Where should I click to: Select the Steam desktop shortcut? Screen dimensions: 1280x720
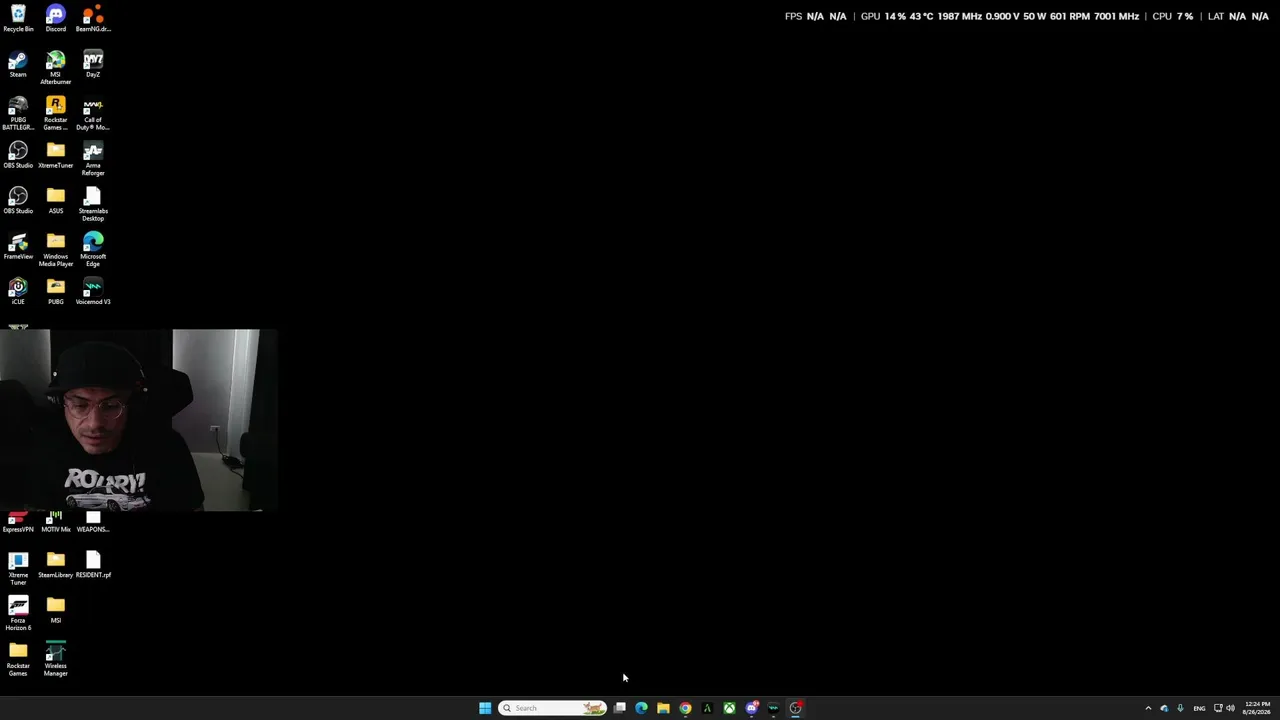click(x=18, y=64)
